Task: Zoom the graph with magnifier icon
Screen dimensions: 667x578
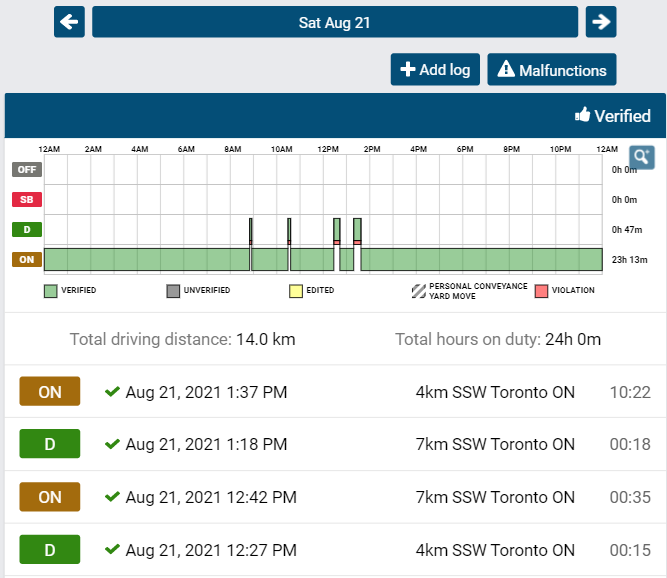Action: coord(641,157)
